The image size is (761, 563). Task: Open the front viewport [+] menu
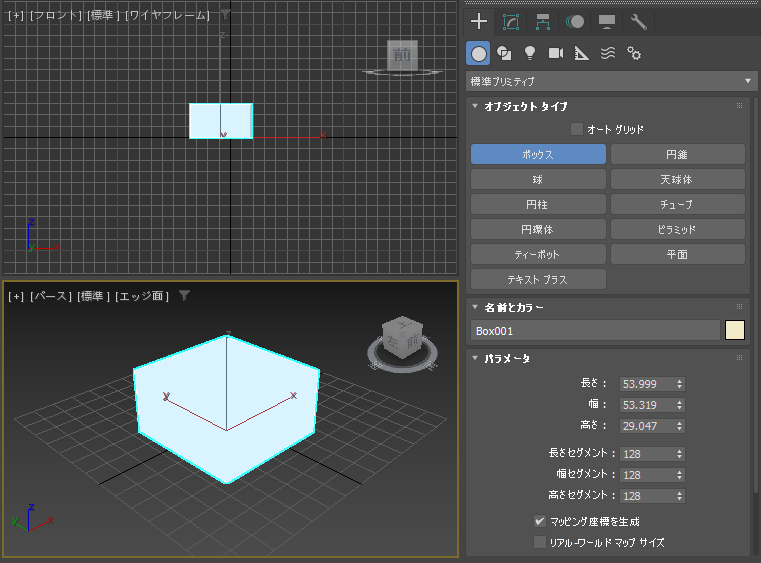pyautogui.click(x=16, y=16)
